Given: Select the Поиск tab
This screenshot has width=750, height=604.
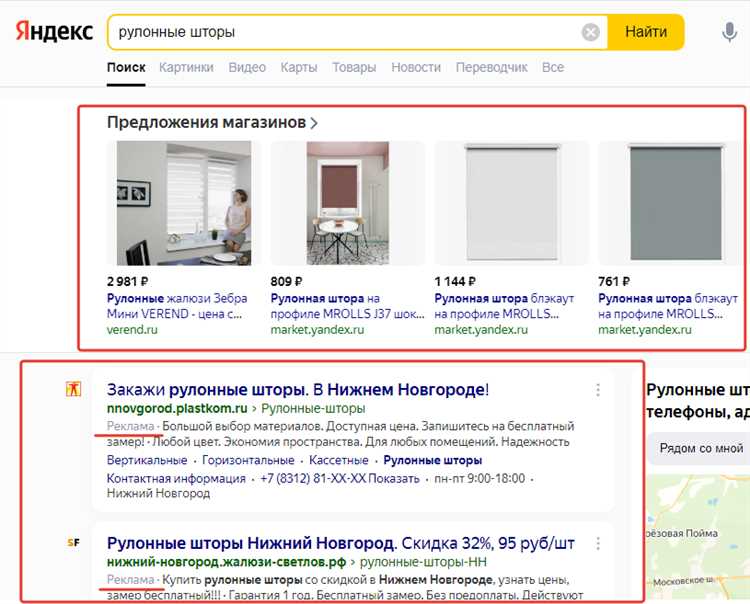Looking at the screenshot, I should [x=126, y=67].
